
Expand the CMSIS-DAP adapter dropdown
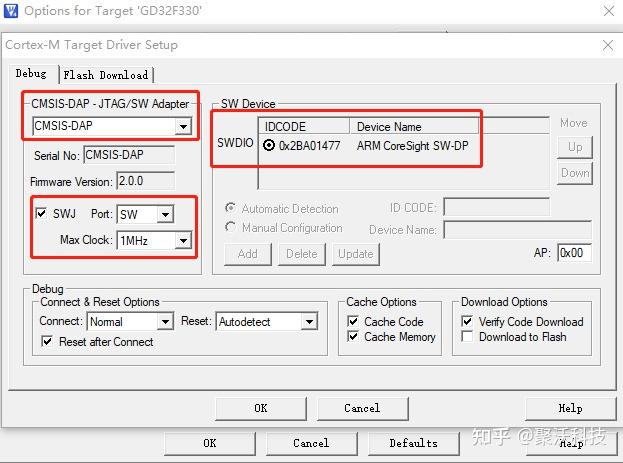pyautogui.click(x=183, y=126)
